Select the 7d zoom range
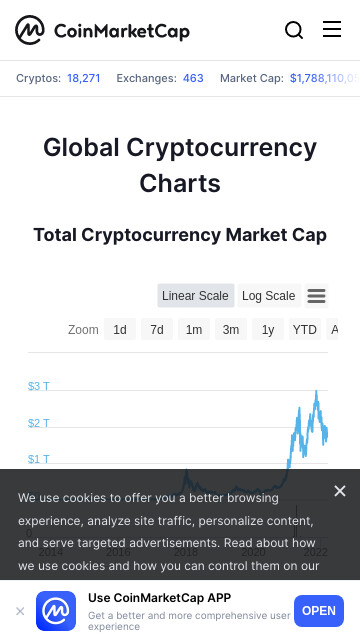Image resolution: width=360 pixels, height=640 pixels. click(x=157, y=329)
